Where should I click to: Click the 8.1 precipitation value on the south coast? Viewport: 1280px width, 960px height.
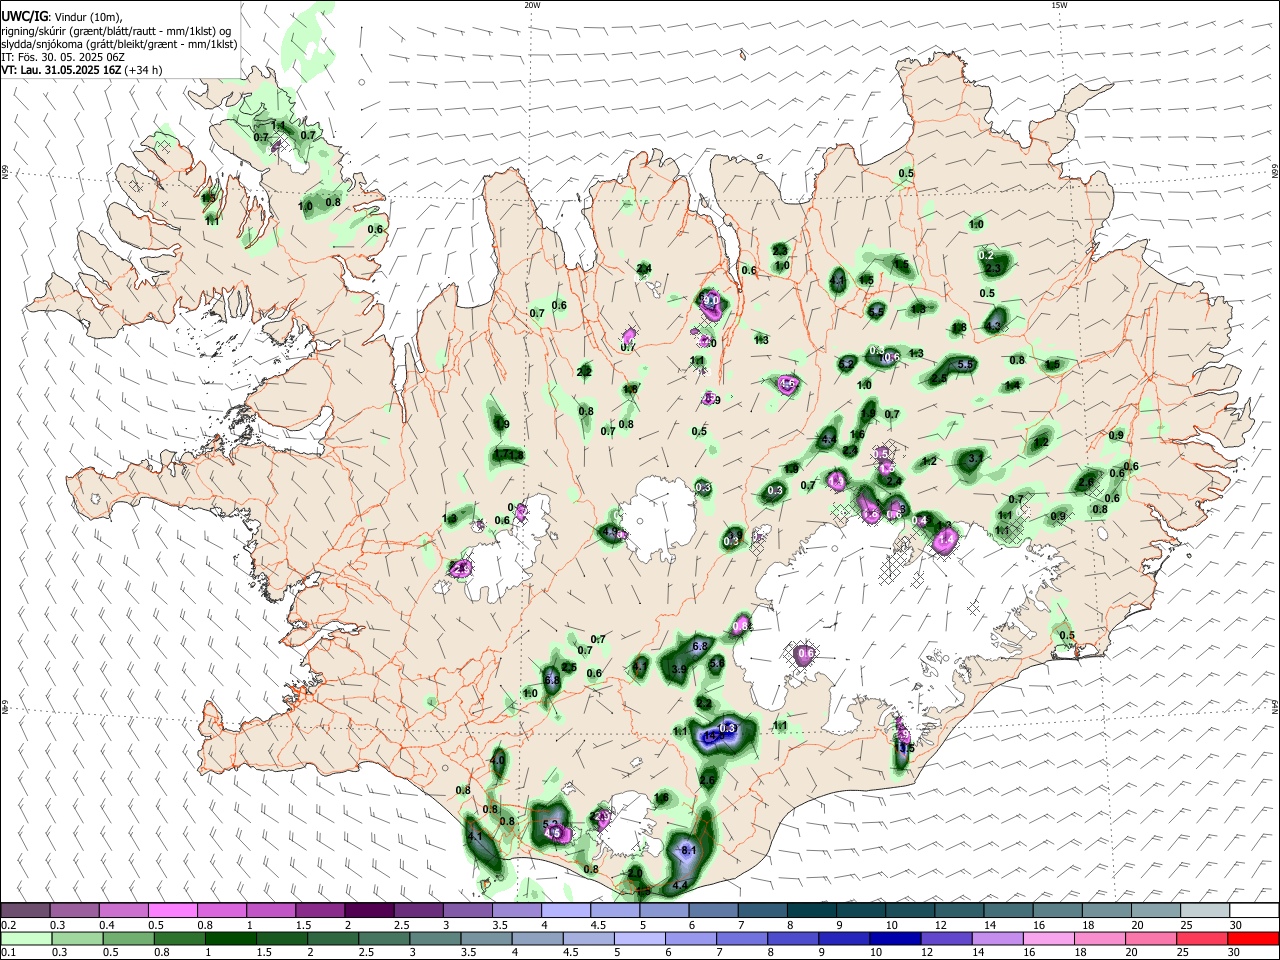[x=688, y=850]
